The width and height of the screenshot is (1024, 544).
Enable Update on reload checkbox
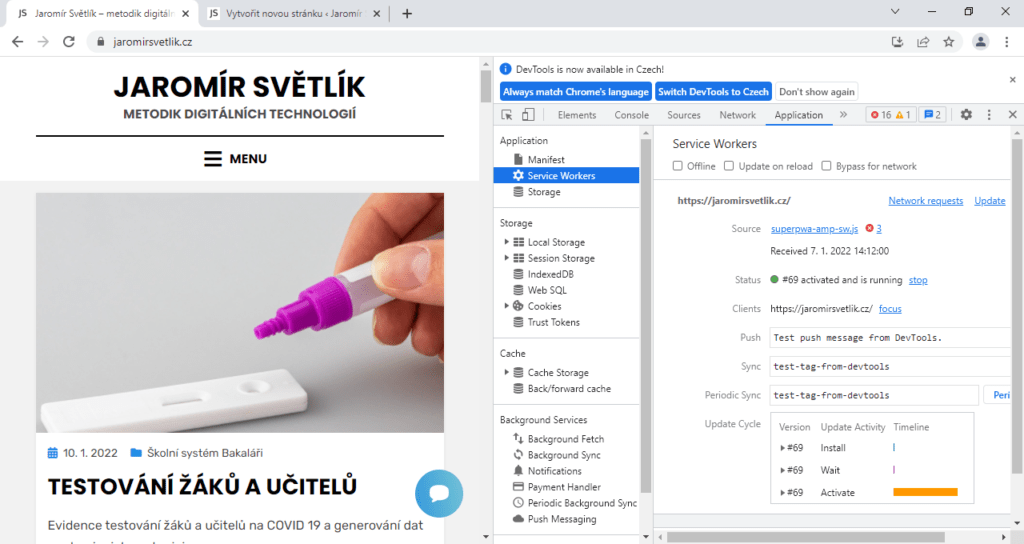pyautogui.click(x=729, y=166)
